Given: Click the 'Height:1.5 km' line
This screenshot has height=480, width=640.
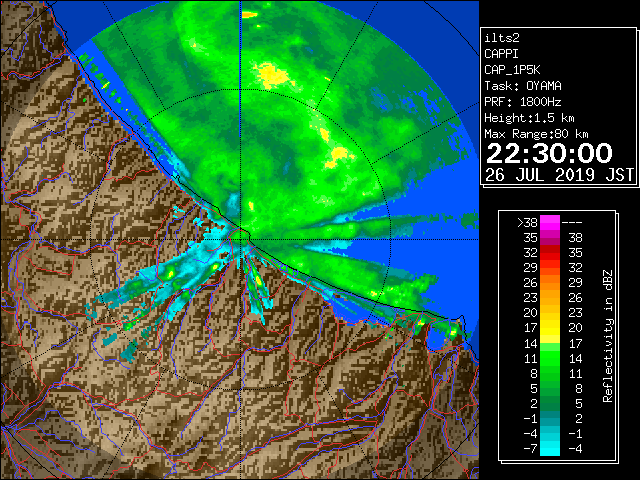Looking at the screenshot, I should point(529,118).
